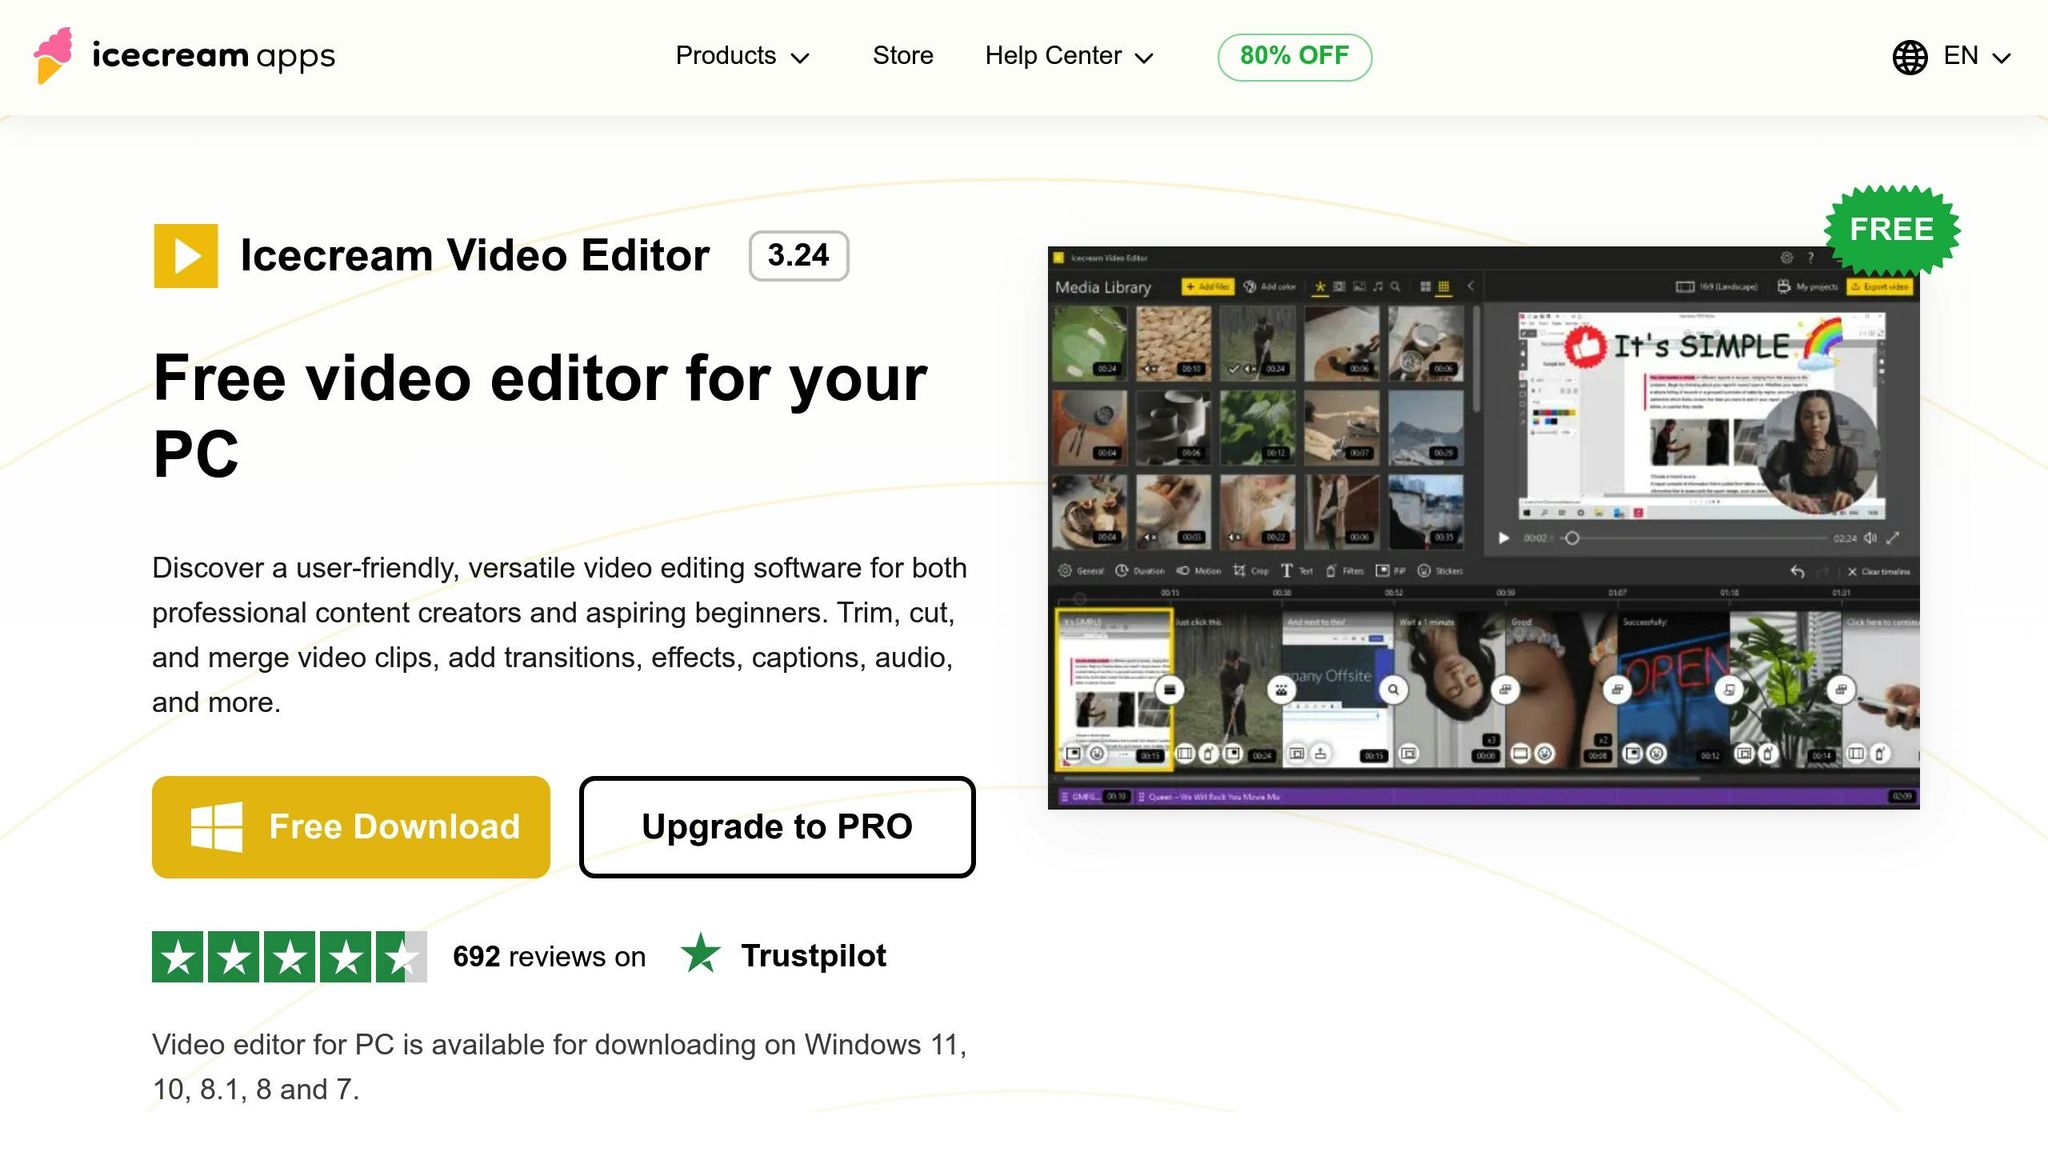The image size is (2048, 1152).
Task: Select the mountain 00:29 library thumbnail
Action: pos(1426,427)
